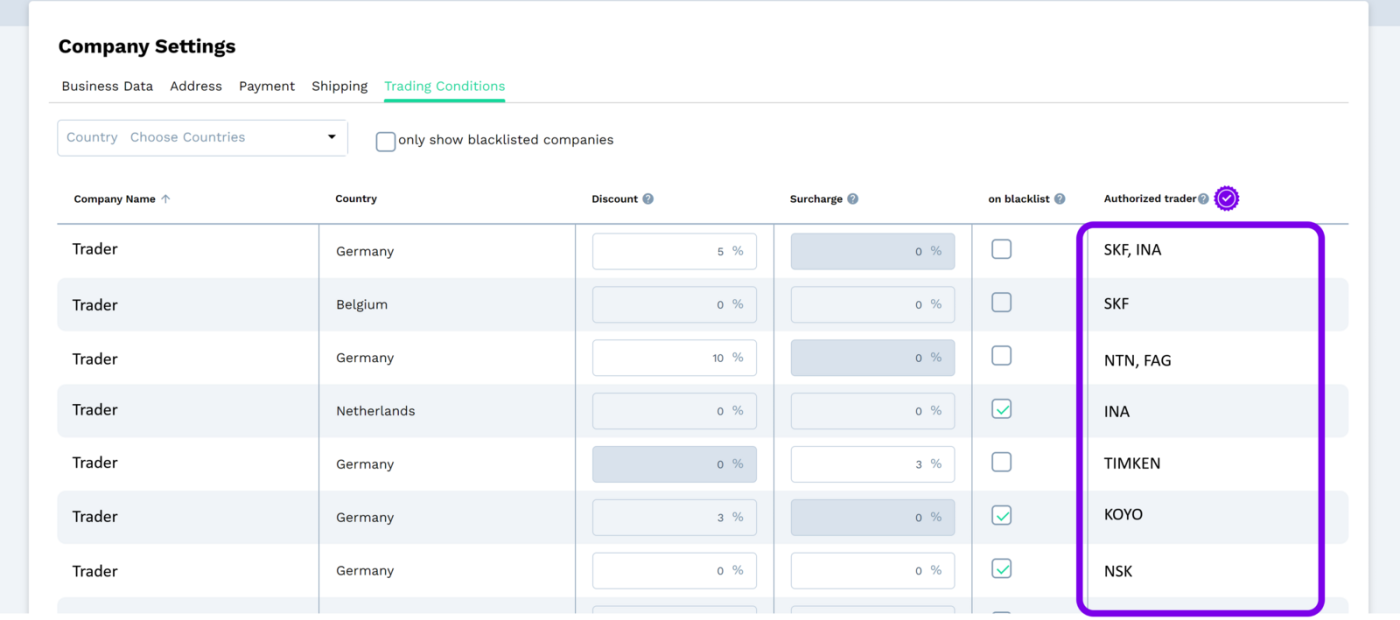Edit the discount field in the Belgium row
The height and width of the screenshot is (620, 1400).
[674, 304]
